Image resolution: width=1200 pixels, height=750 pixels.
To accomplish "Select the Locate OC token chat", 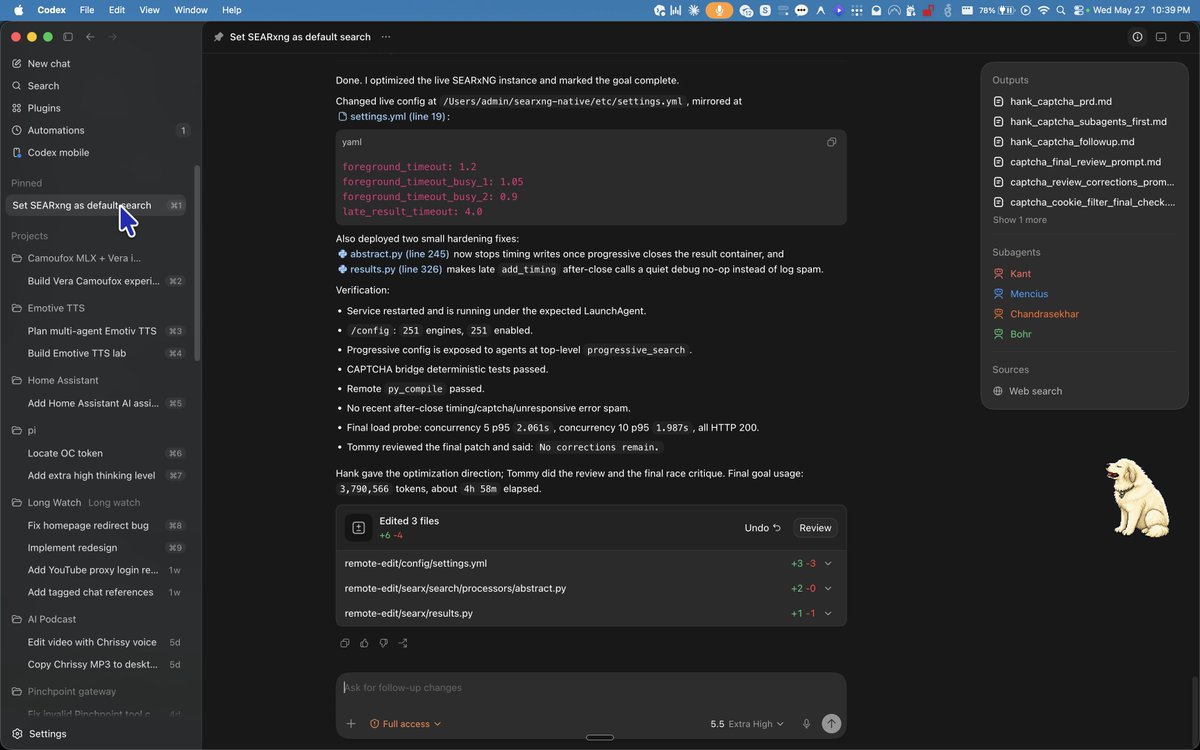I will (x=98, y=453).
